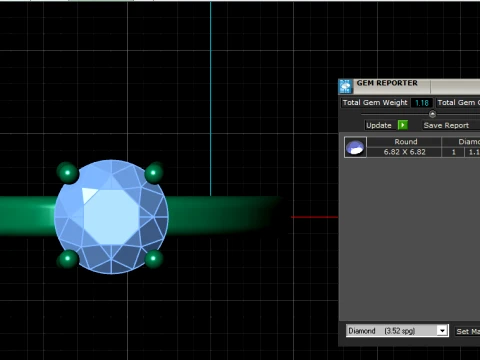Click the Total Gem Weight value 1.18
This screenshot has width=480, height=360.
(x=422, y=103)
